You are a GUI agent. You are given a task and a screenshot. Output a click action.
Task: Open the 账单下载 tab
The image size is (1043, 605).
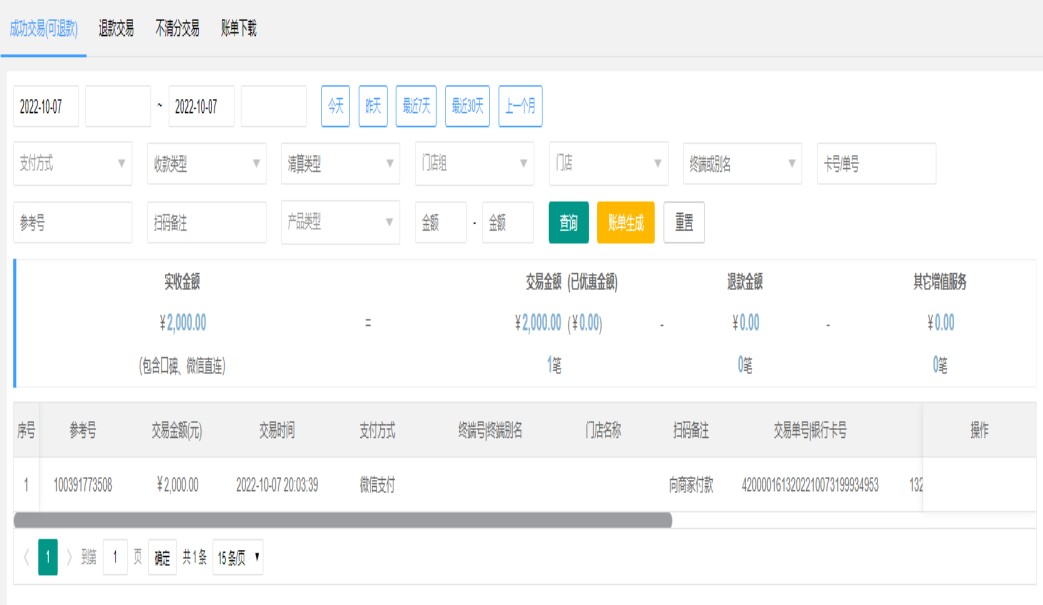pyautogui.click(x=239, y=29)
